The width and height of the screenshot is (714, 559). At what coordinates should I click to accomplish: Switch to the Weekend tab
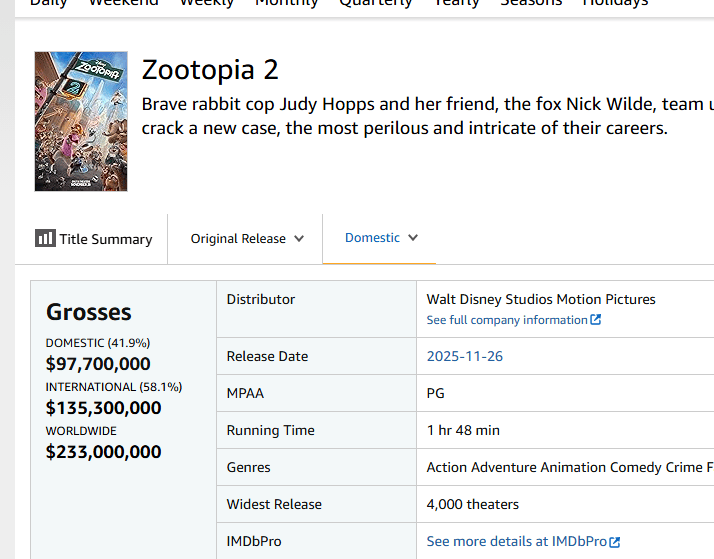point(123,3)
